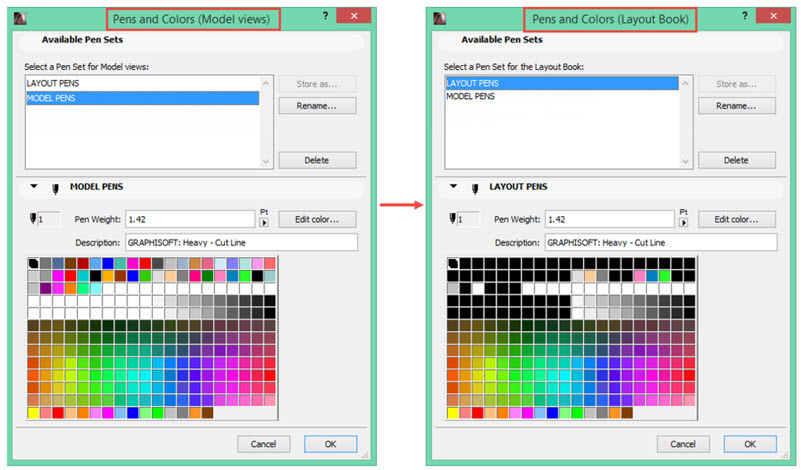Screen dimensions: 801x470
Task: Click Delete in Layout Book dialog
Action: [x=737, y=160]
